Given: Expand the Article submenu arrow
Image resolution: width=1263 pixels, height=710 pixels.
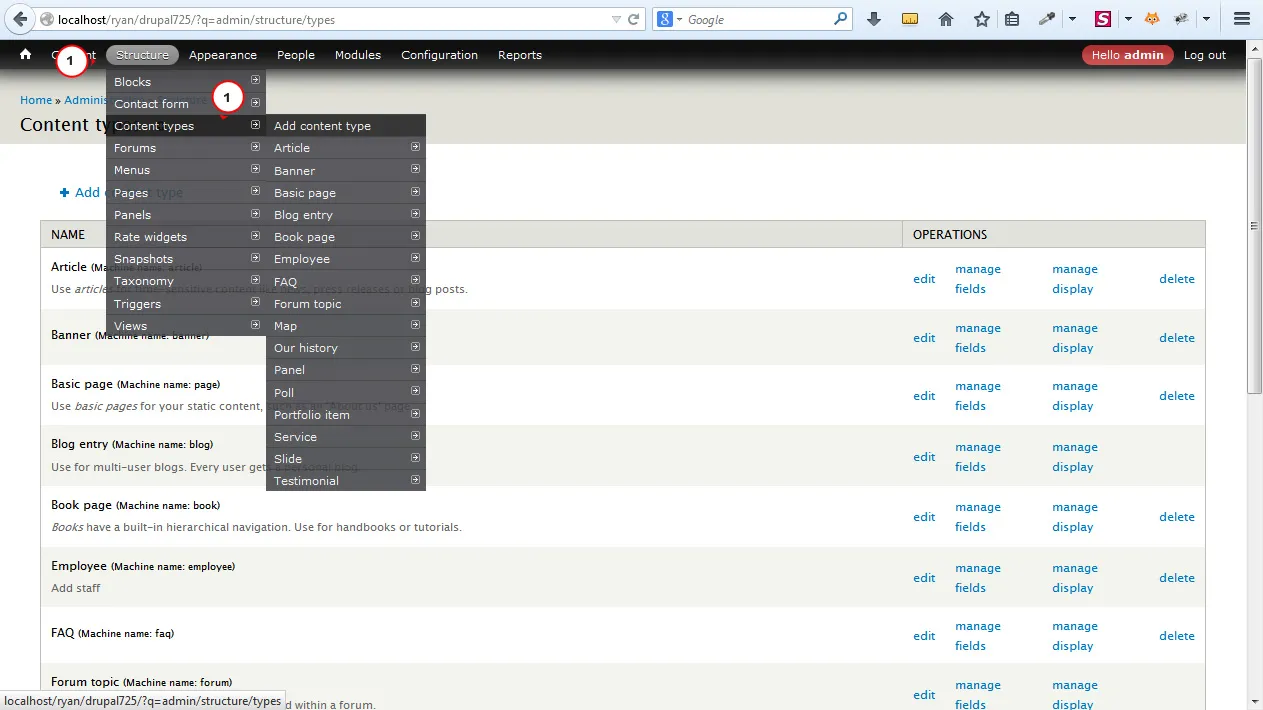Looking at the screenshot, I should click(x=415, y=147).
